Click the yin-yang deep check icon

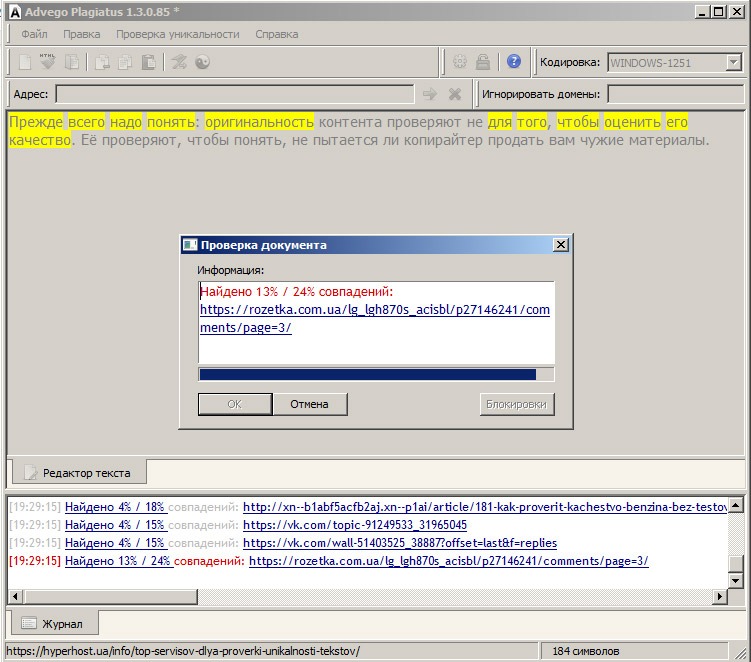tap(203, 62)
